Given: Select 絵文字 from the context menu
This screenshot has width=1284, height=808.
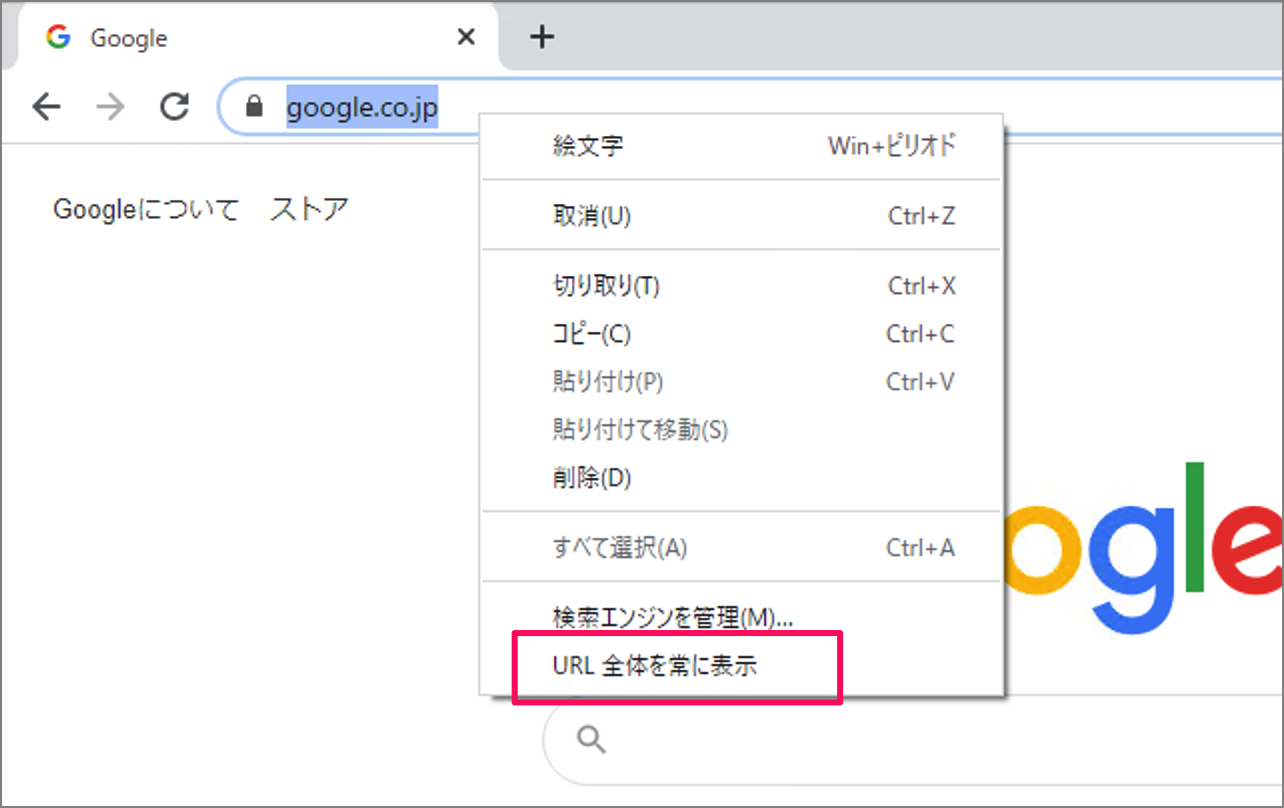Looking at the screenshot, I should (588, 146).
